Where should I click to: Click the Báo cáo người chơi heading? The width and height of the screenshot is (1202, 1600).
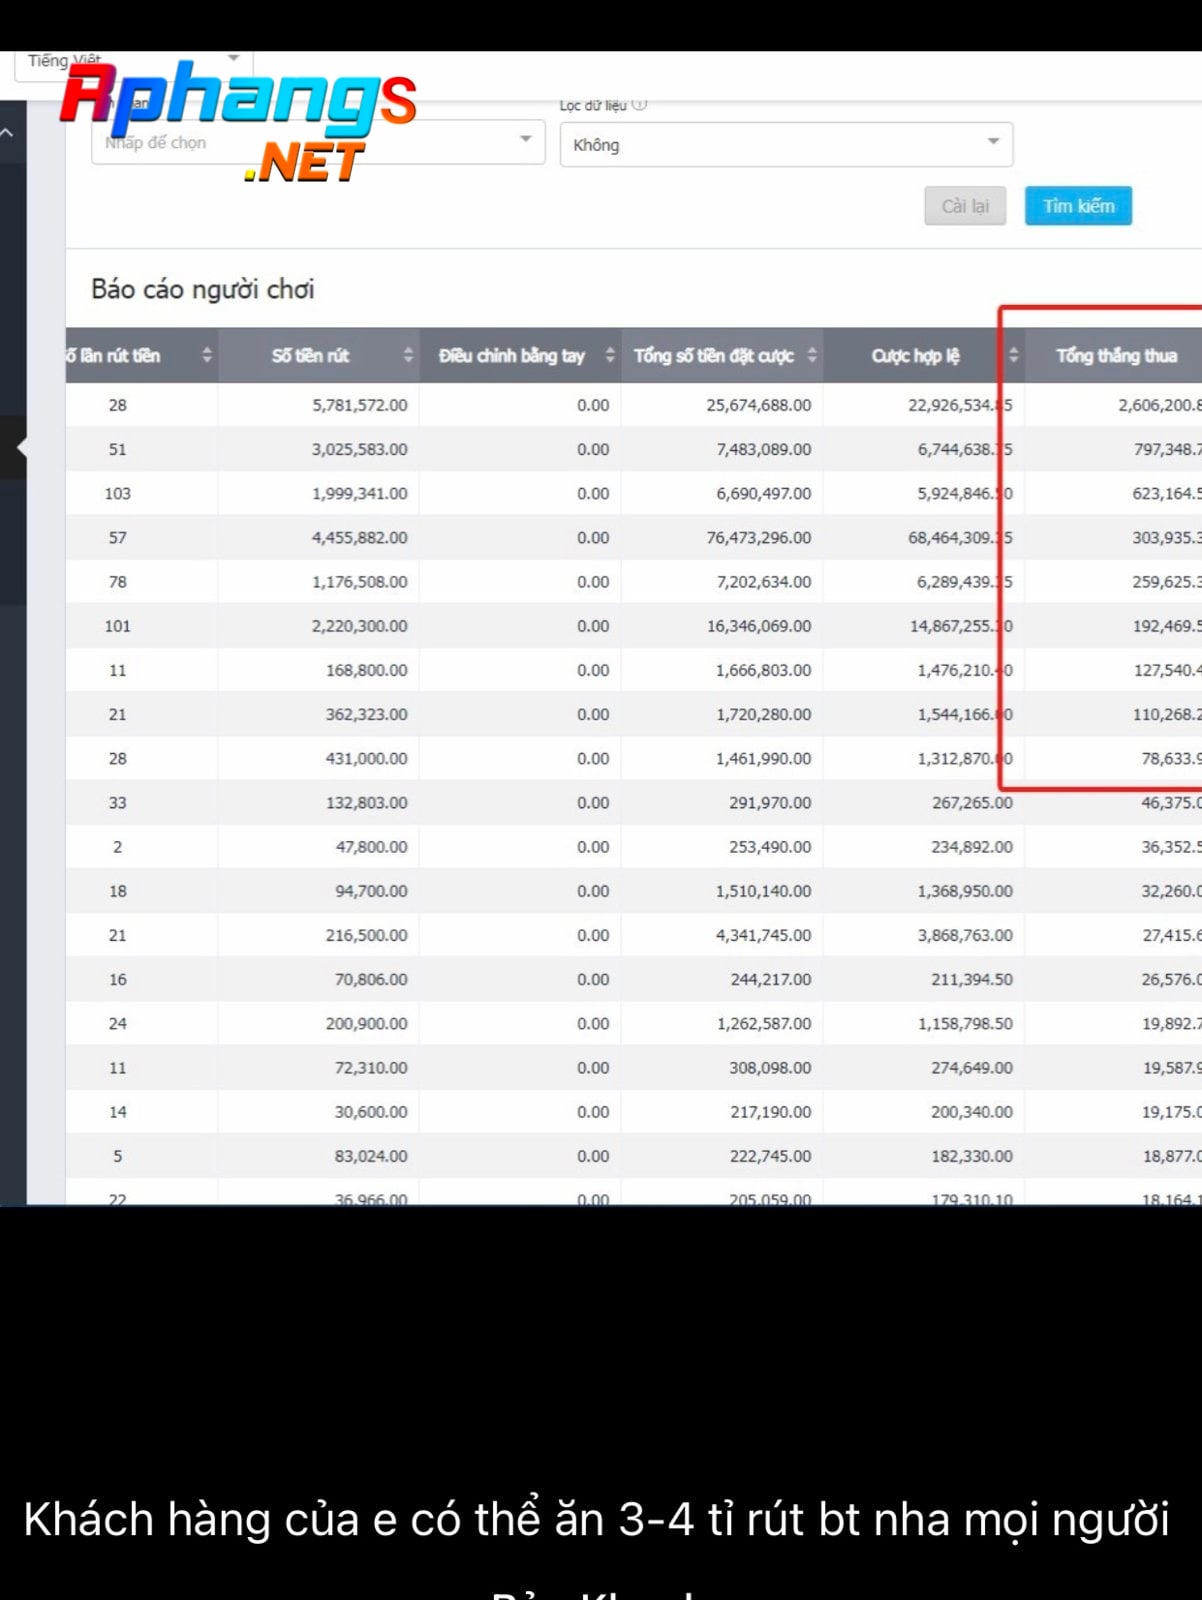[203, 290]
